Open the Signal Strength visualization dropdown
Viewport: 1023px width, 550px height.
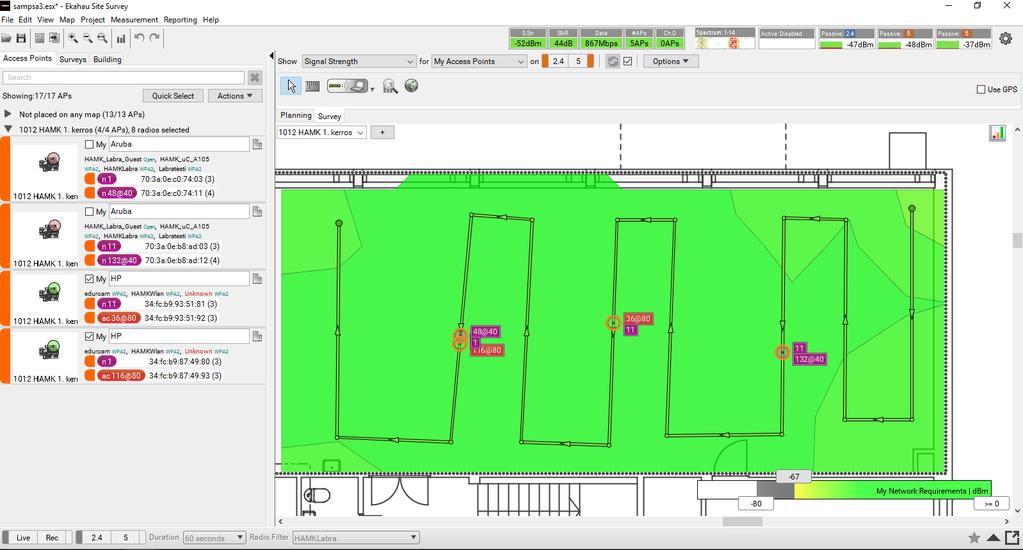click(358, 61)
